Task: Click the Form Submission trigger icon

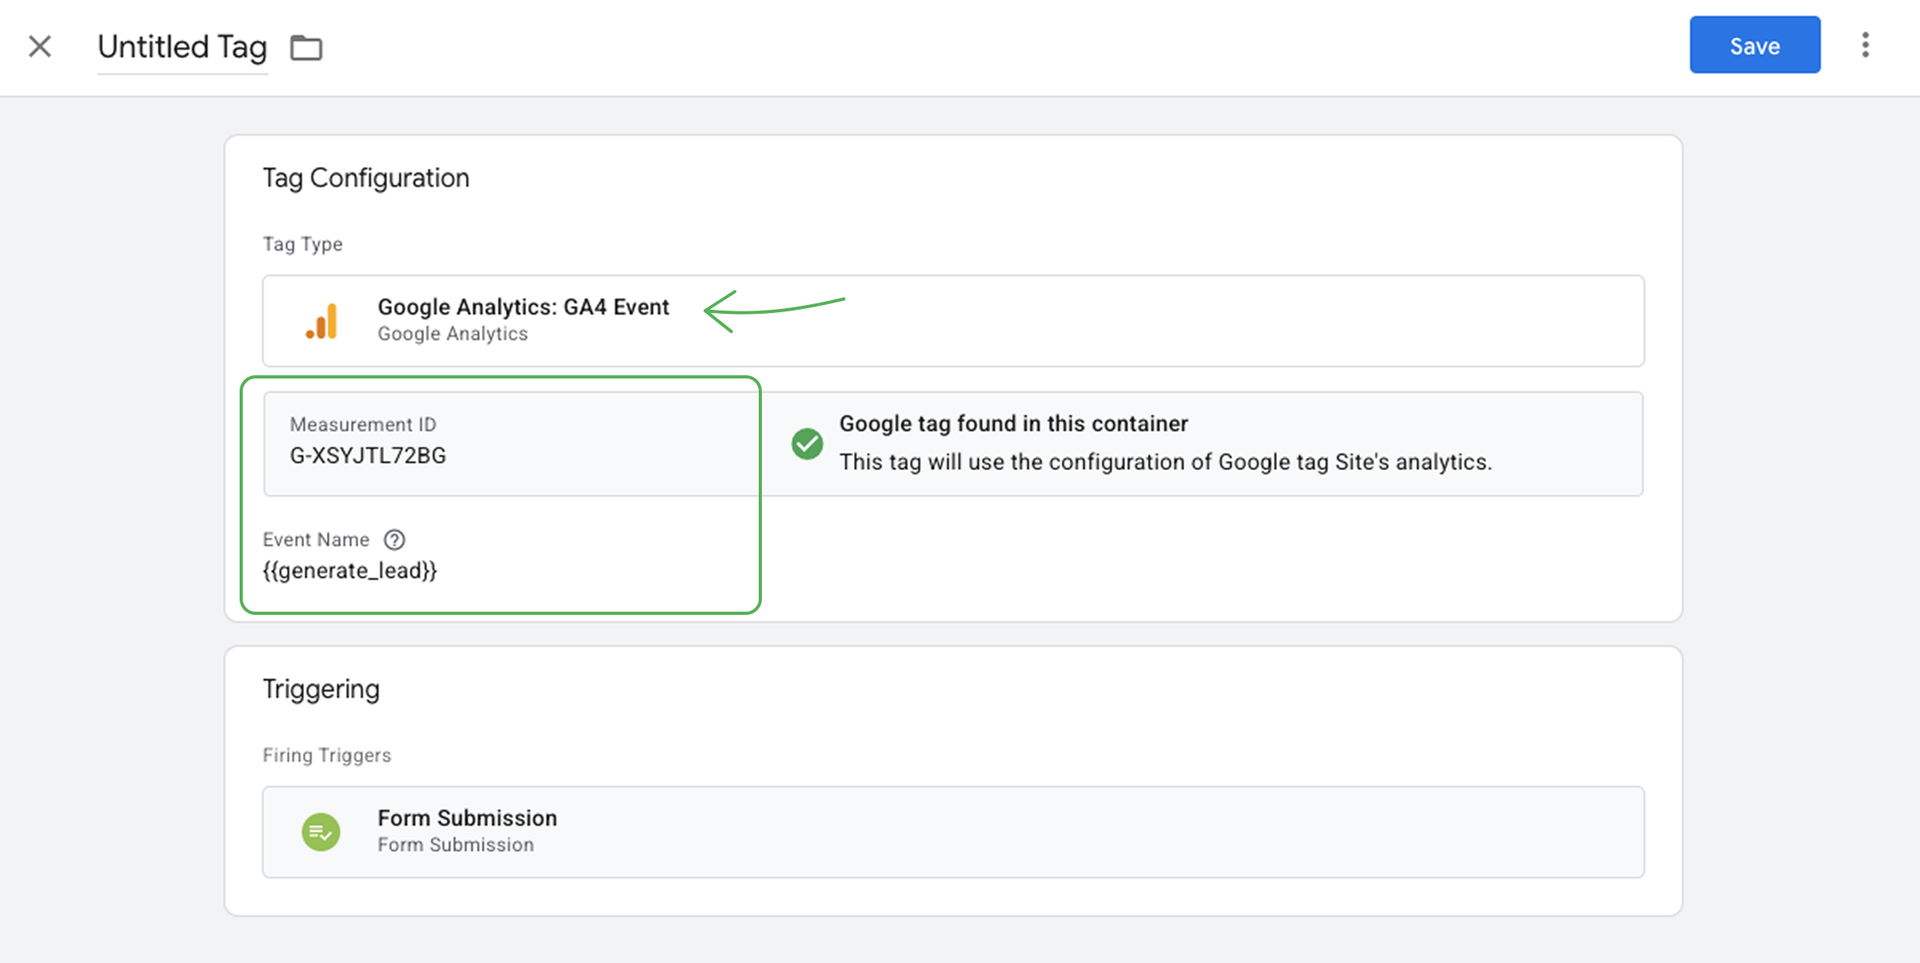Action: [321, 832]
